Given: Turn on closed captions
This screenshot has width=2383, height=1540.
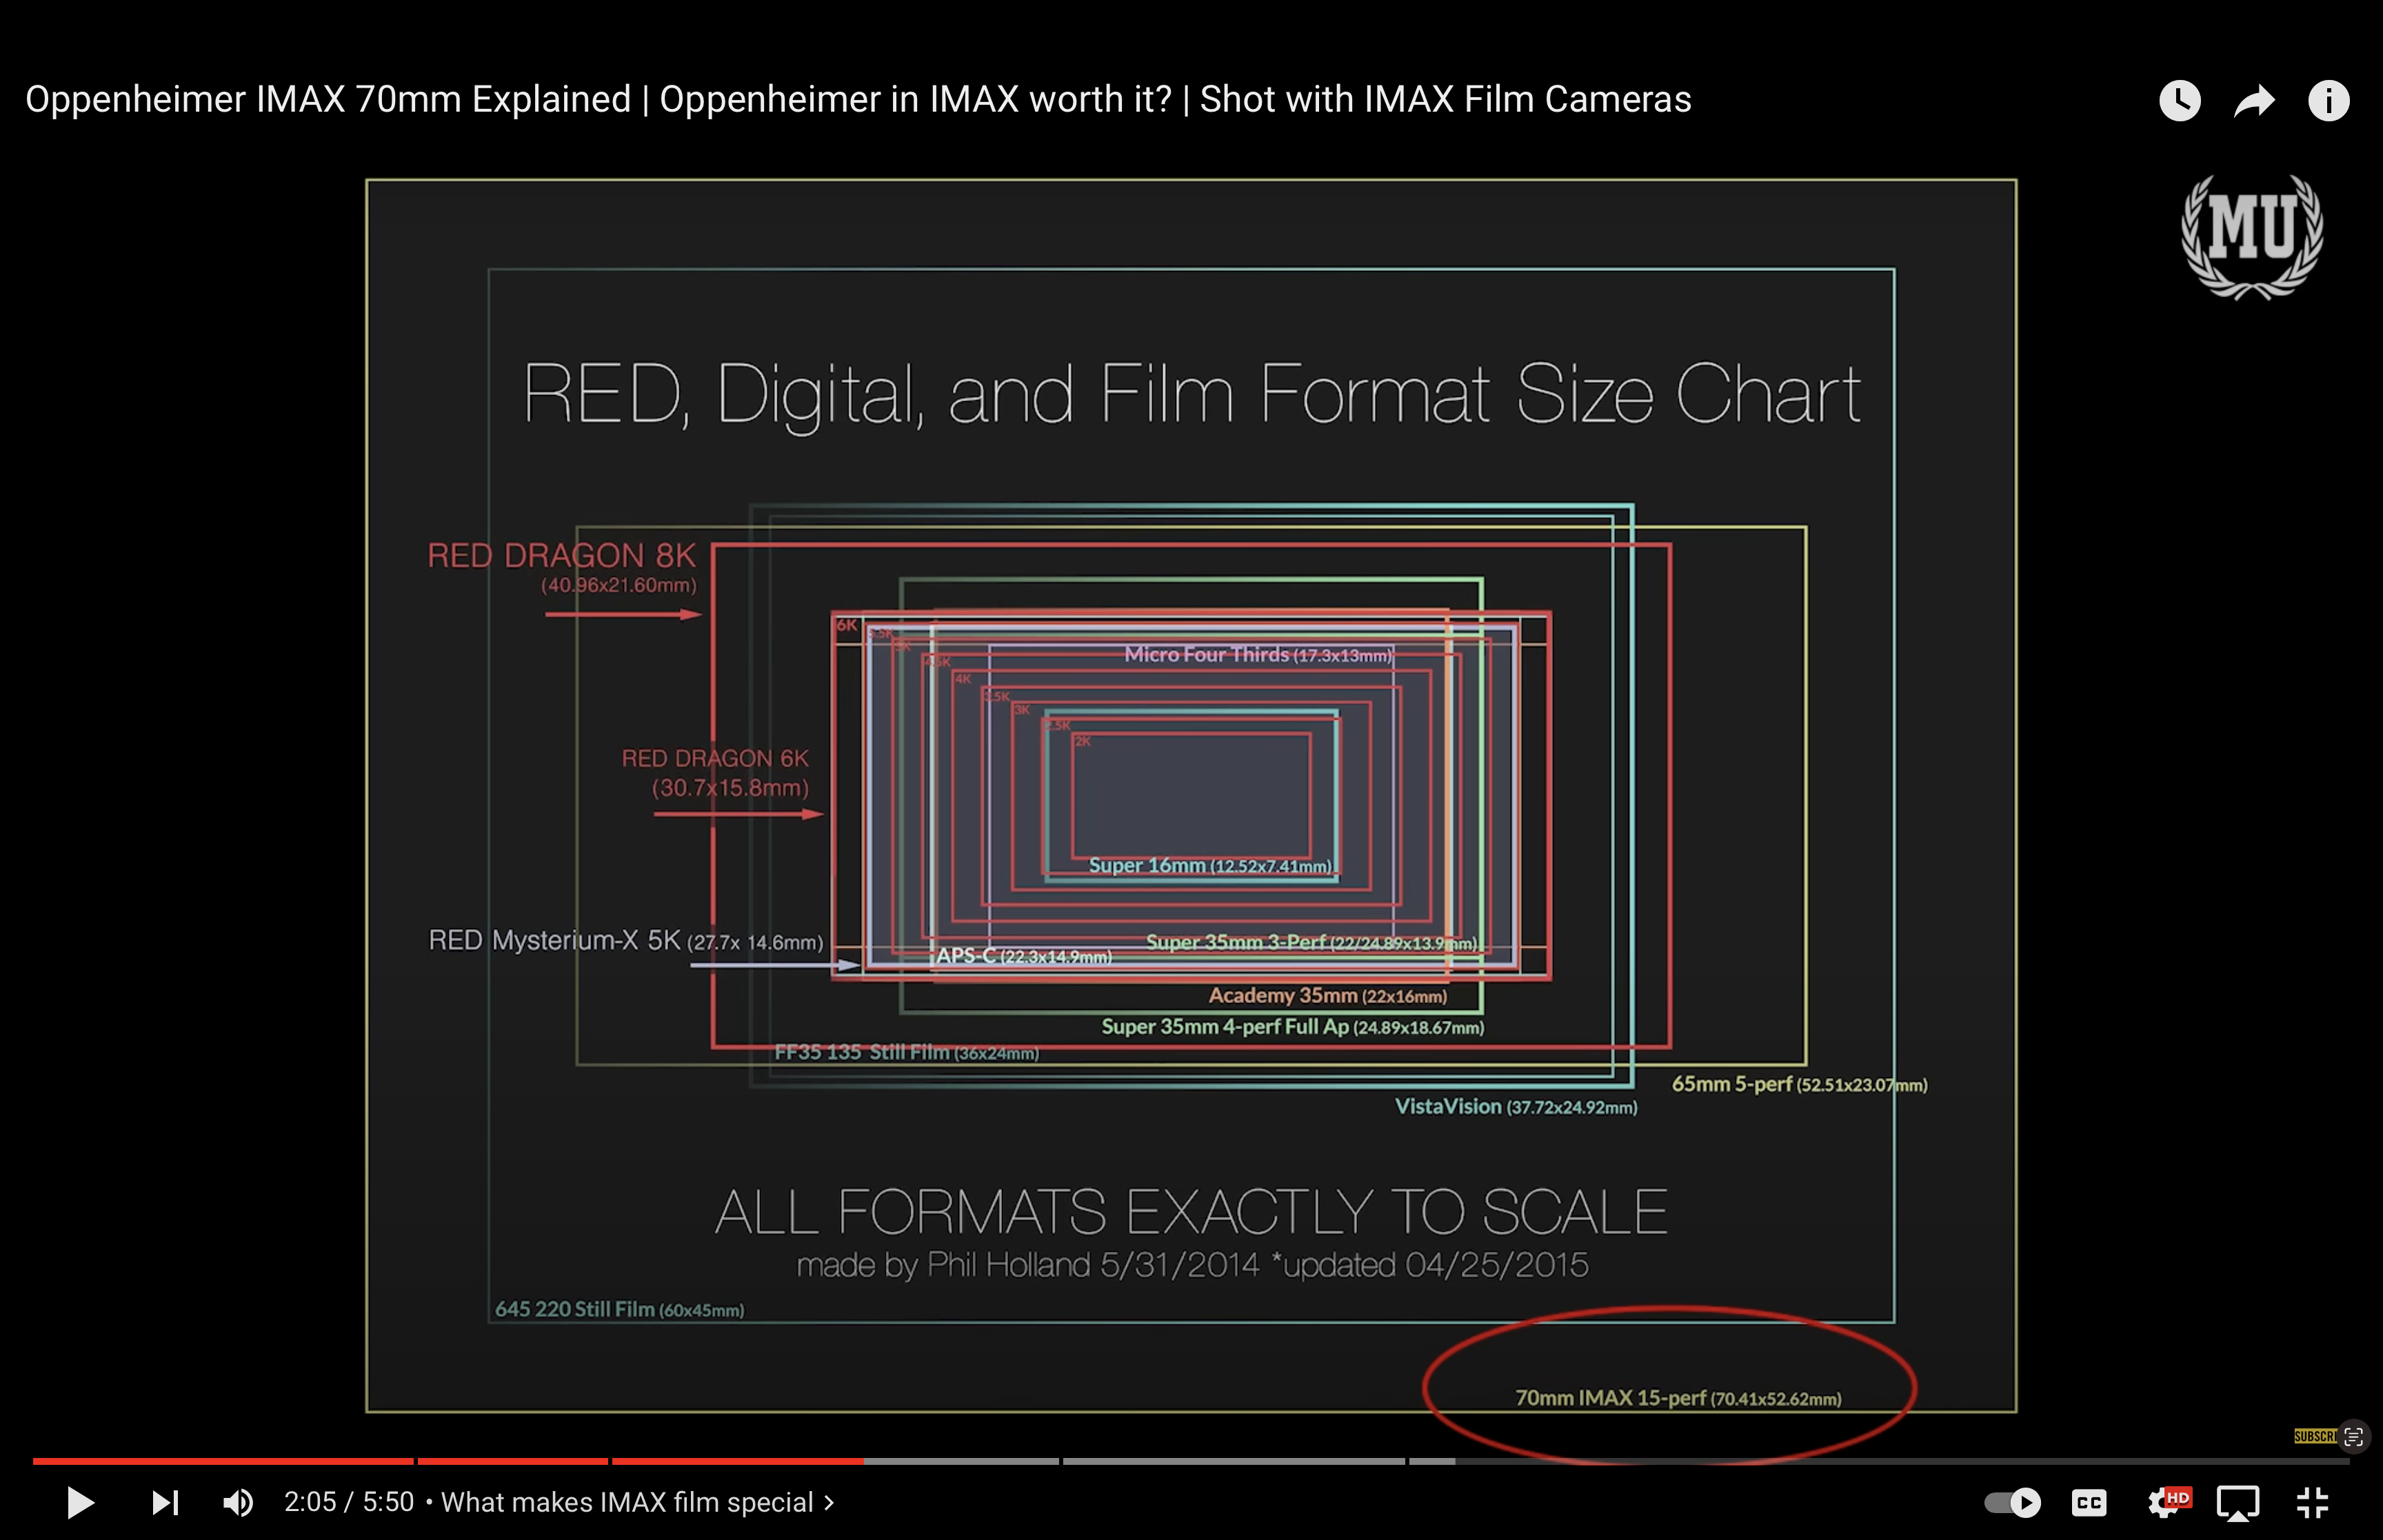Looking at the screenshot, I should (2089, 1502).
